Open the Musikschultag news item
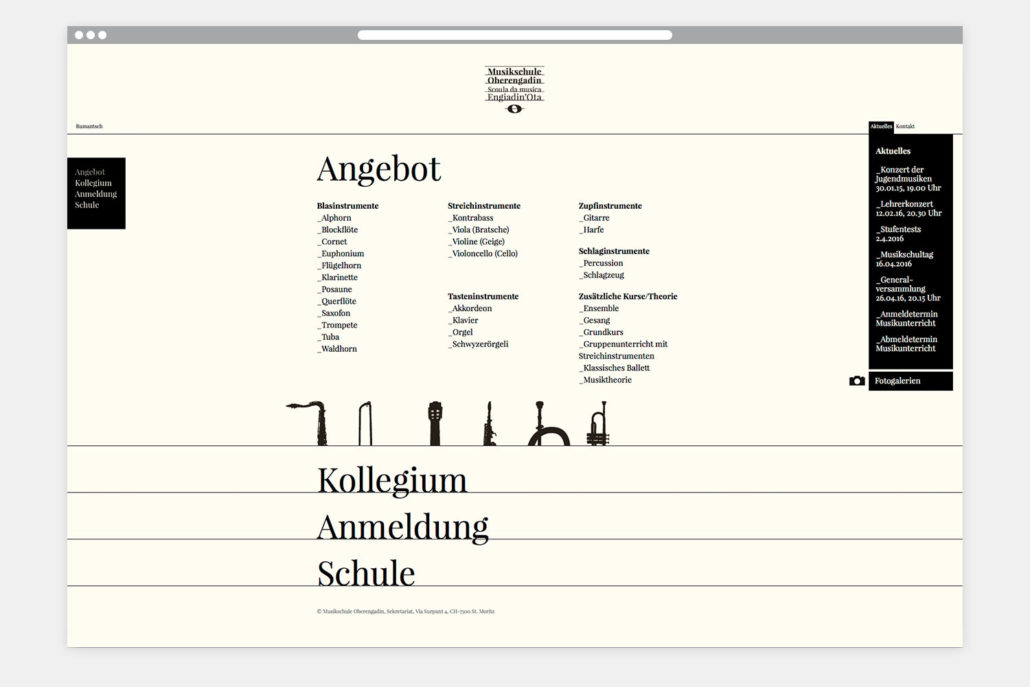 pos(905,259)
